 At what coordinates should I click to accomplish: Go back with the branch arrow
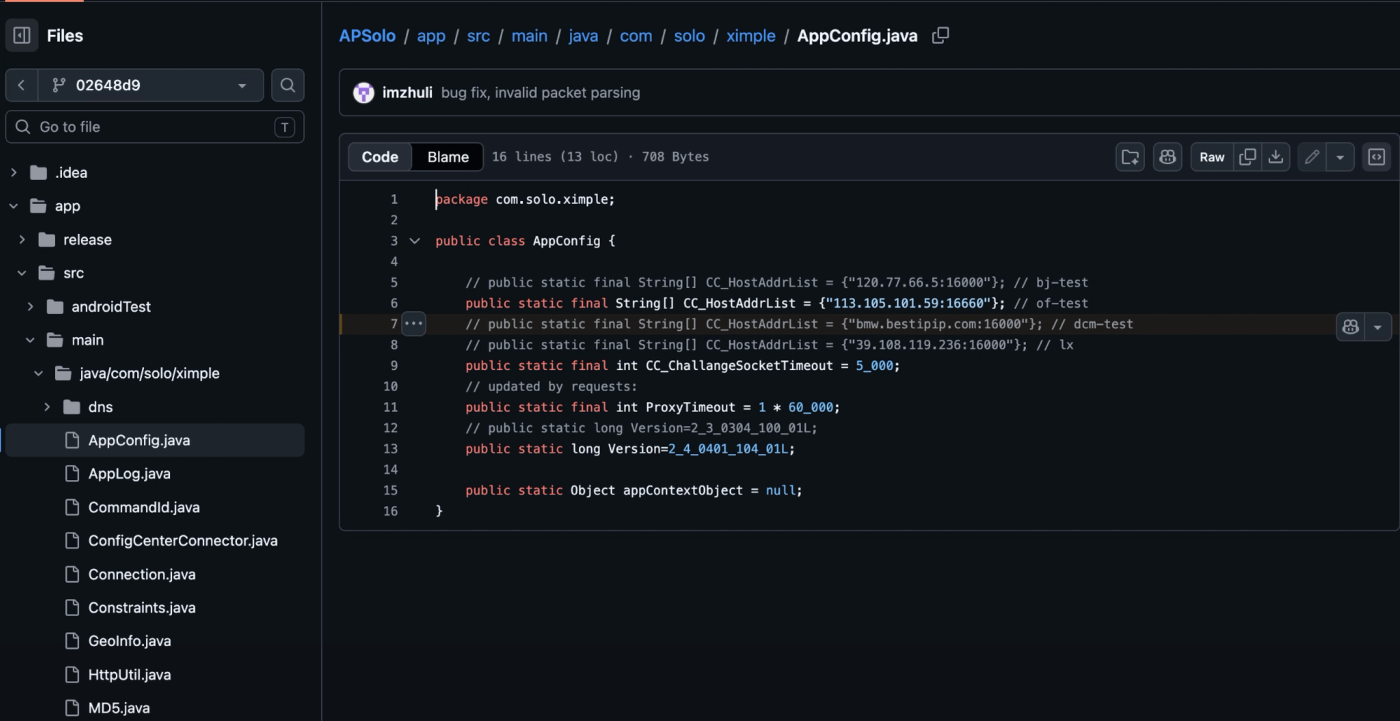point(22,85)
